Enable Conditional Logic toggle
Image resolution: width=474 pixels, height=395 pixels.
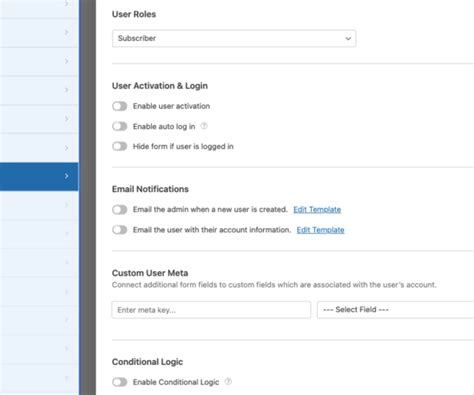(x=120, y=382)
